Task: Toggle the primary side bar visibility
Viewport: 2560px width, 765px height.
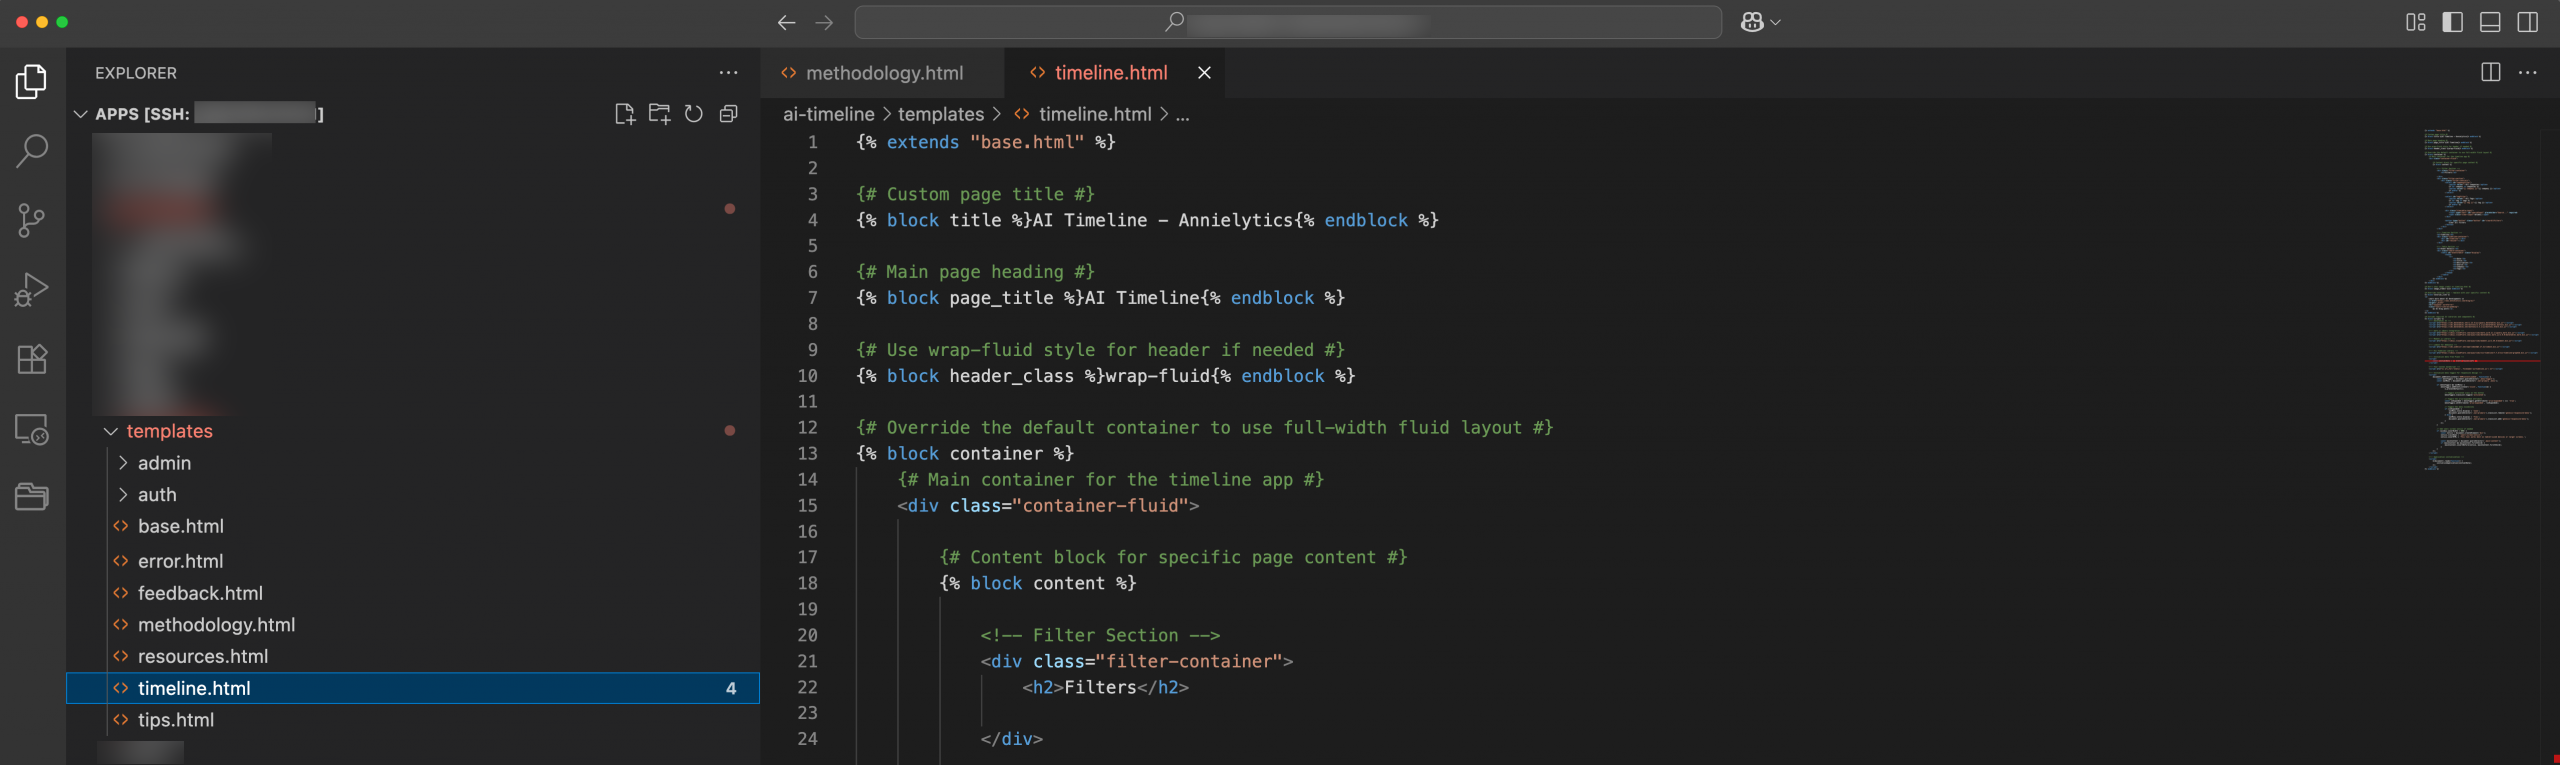Action: (x=2452, y=22)
